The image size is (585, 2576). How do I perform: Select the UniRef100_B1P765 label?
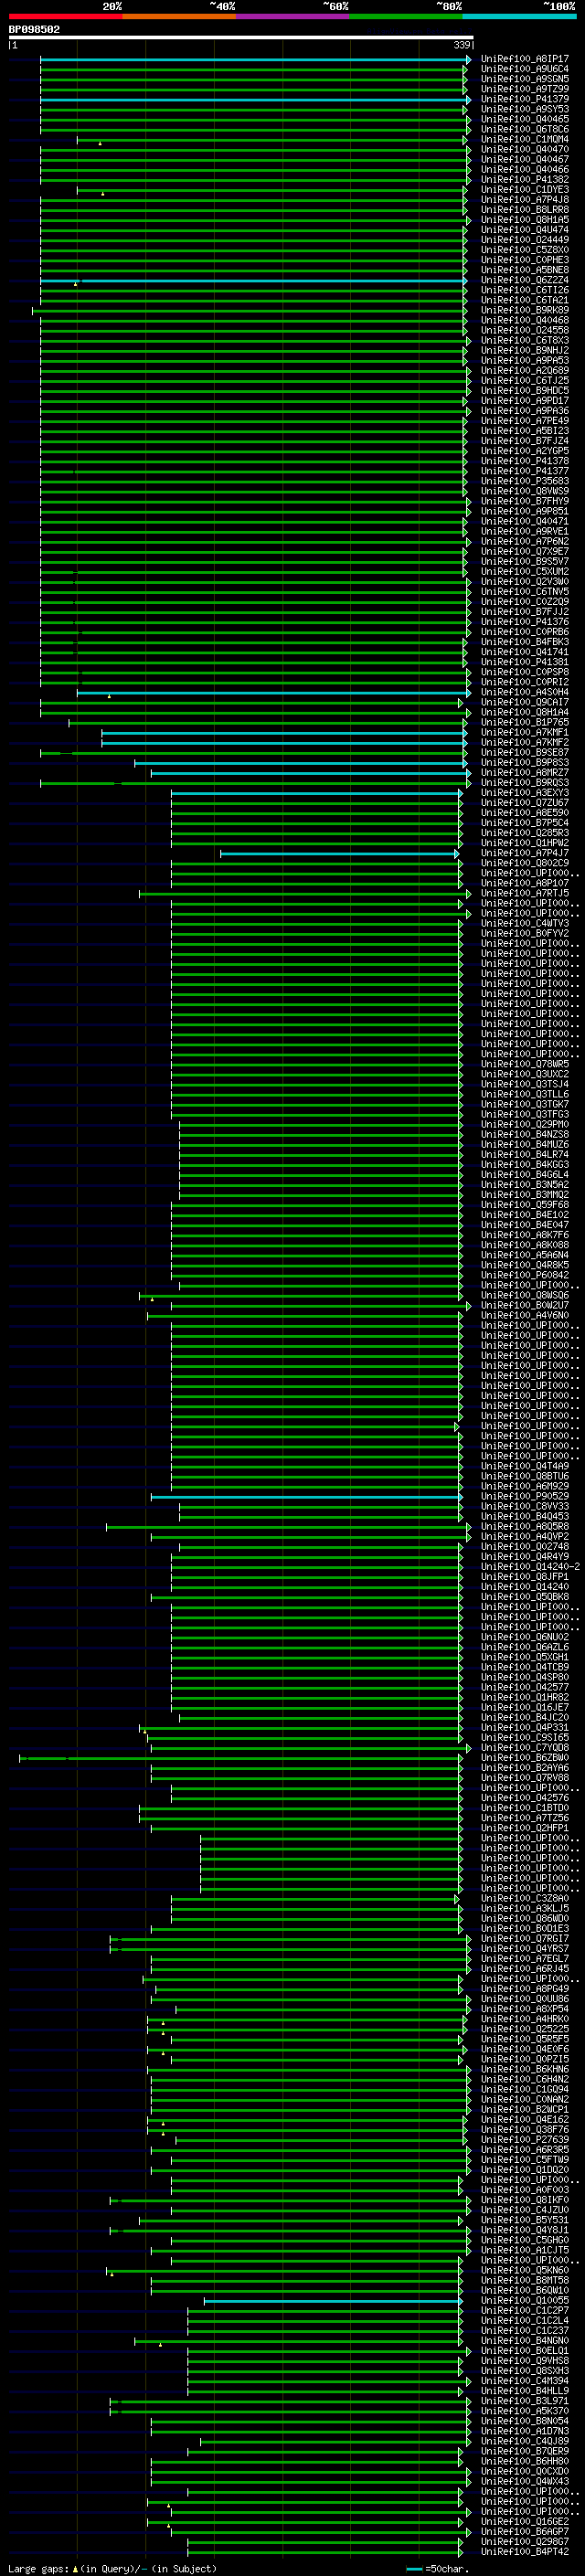coord(524,722)
